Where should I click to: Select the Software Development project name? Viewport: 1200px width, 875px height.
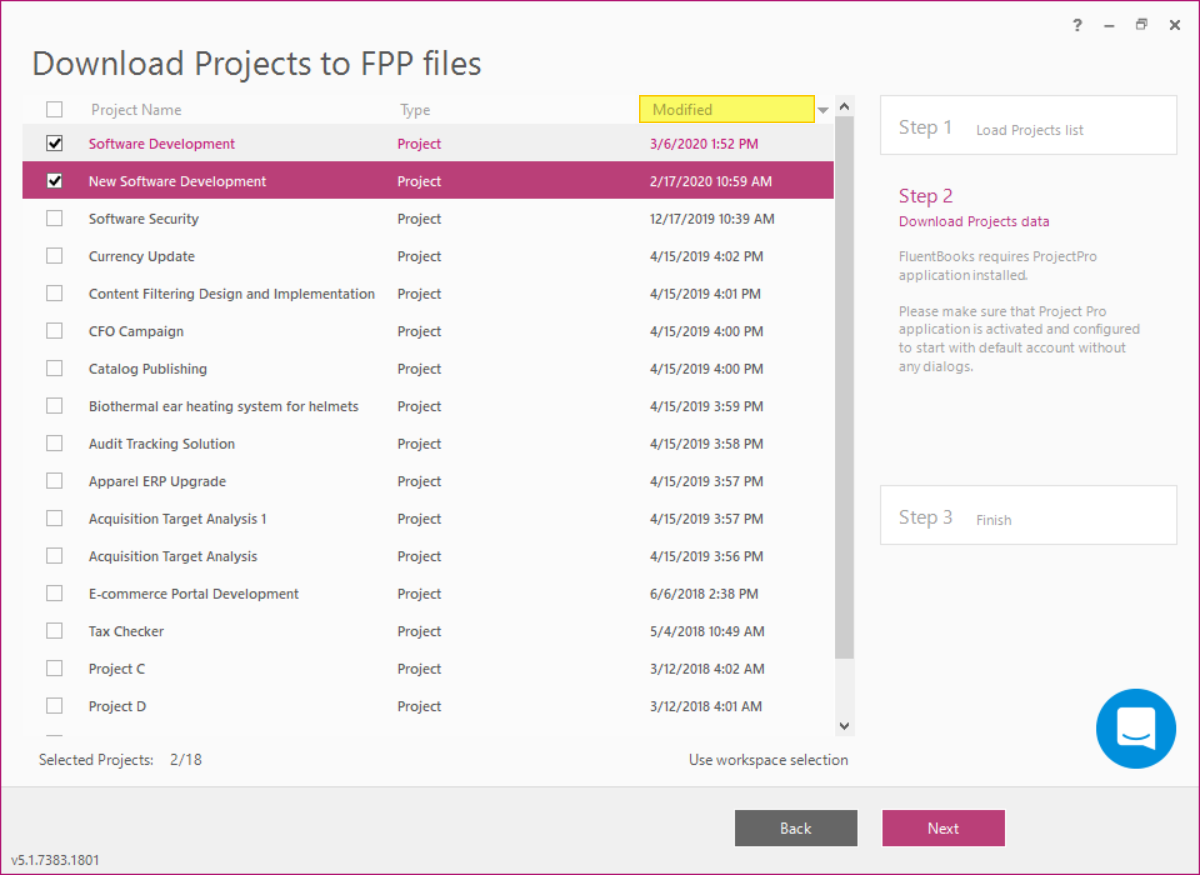(x=162, y=144)
